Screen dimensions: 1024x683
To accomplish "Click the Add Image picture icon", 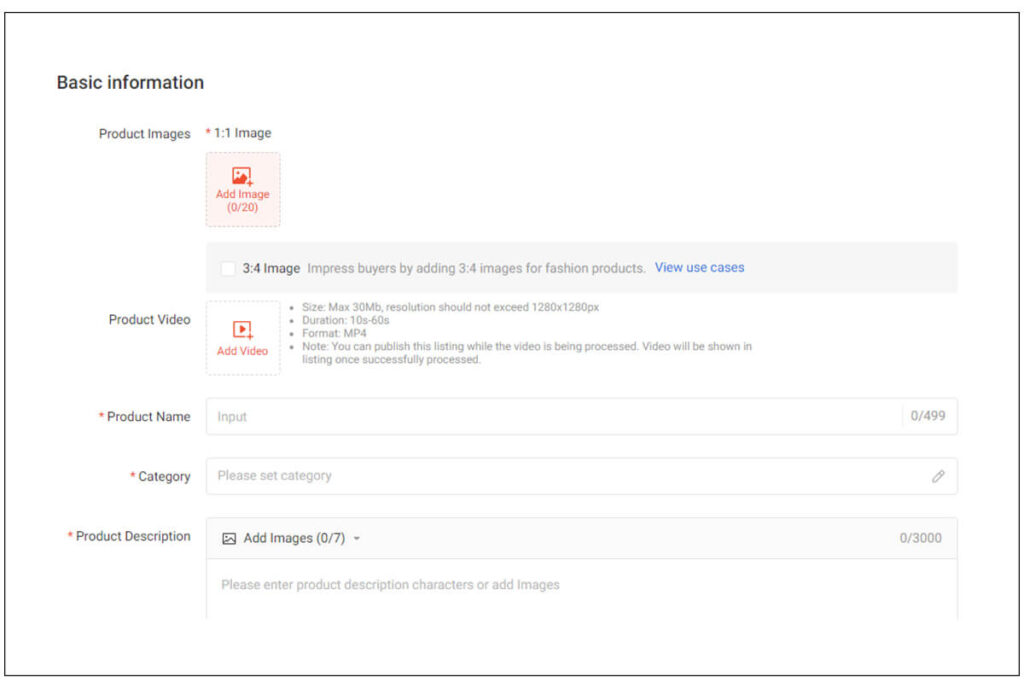I will pyautogui.click(x=242, y=176).
